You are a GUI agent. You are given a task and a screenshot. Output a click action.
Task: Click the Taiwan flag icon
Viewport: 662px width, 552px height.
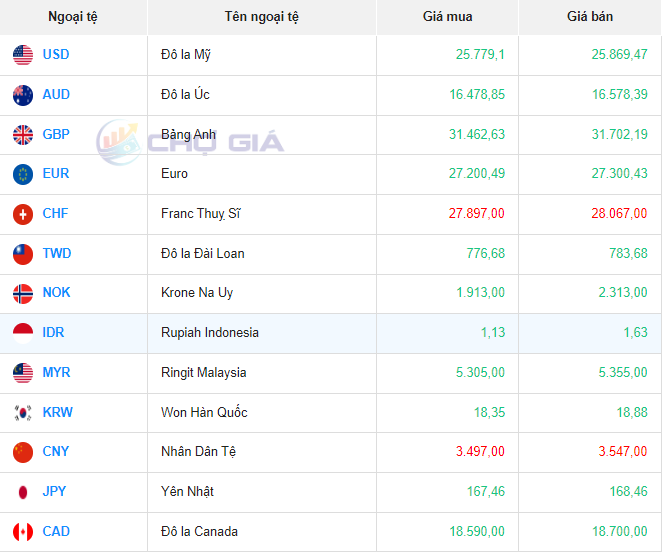(23, 254)
